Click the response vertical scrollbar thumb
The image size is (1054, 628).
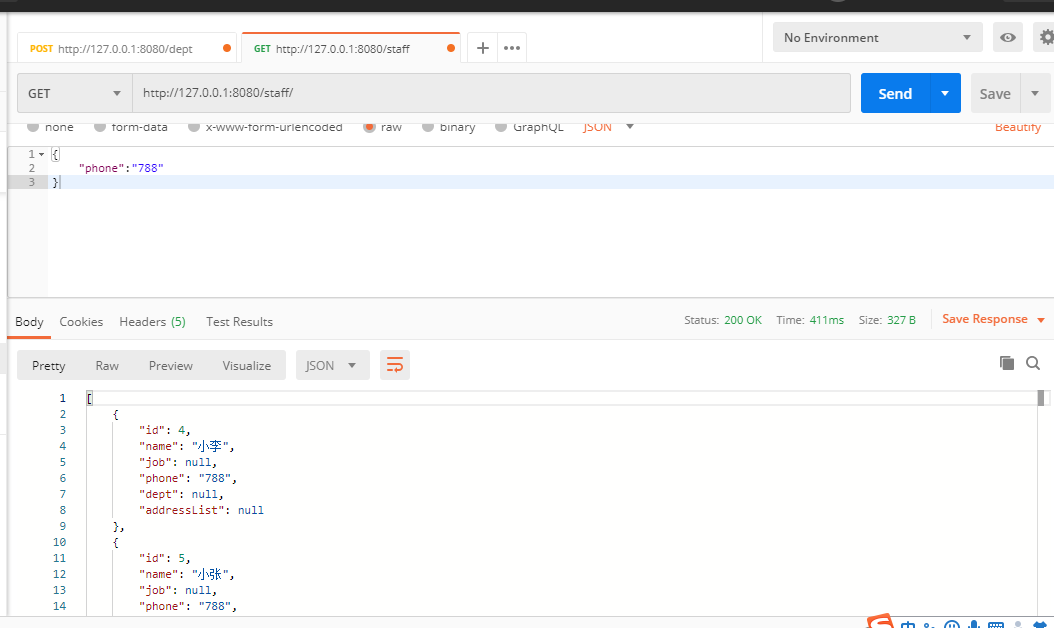pyautogui.click(x=1041, y=398)
